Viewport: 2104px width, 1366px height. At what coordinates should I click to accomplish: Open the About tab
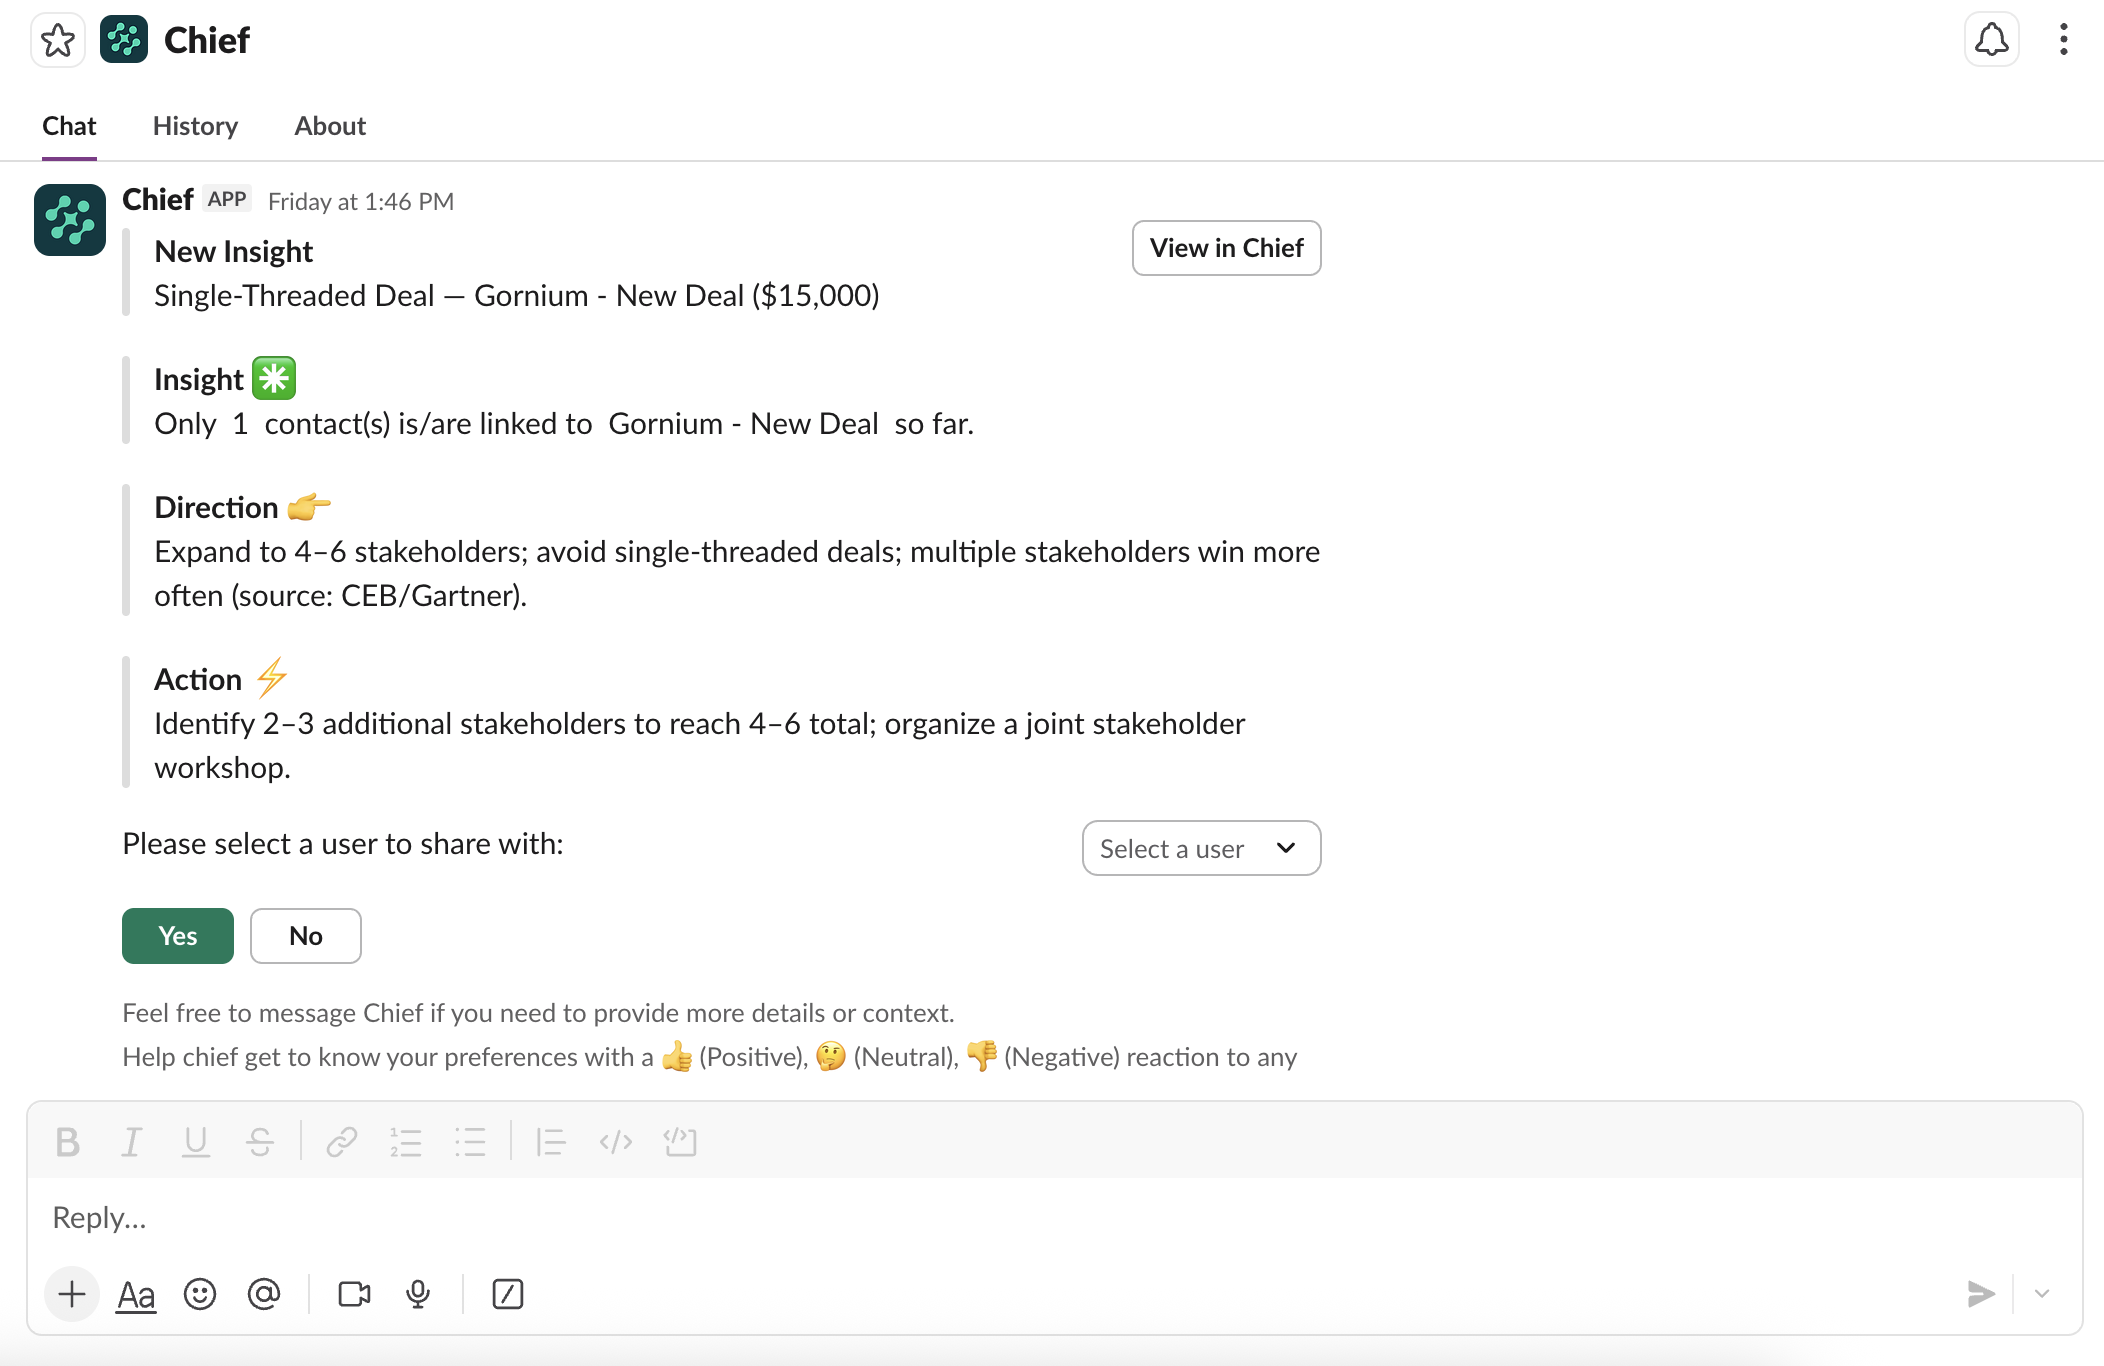(x=329, y=126)
